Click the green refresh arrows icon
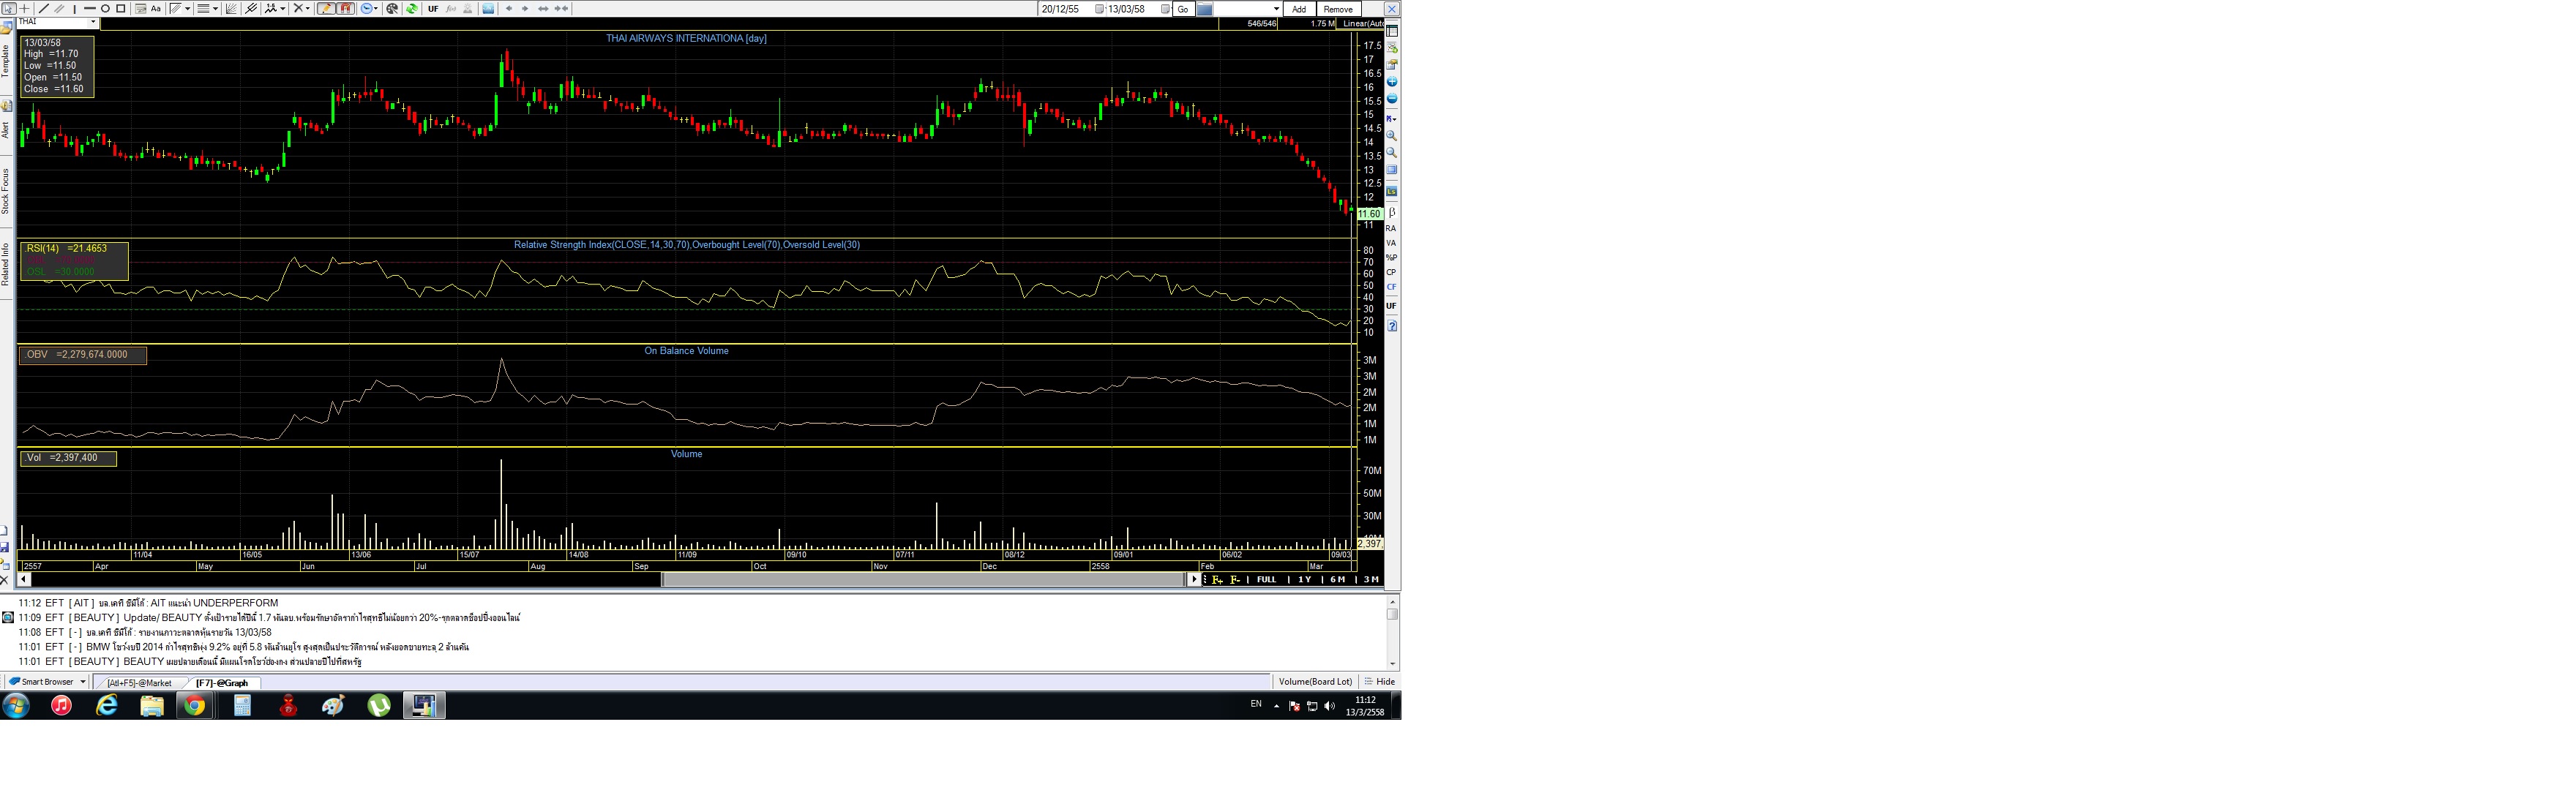The width and height of the screenshot is (2576, 790). 412,9
